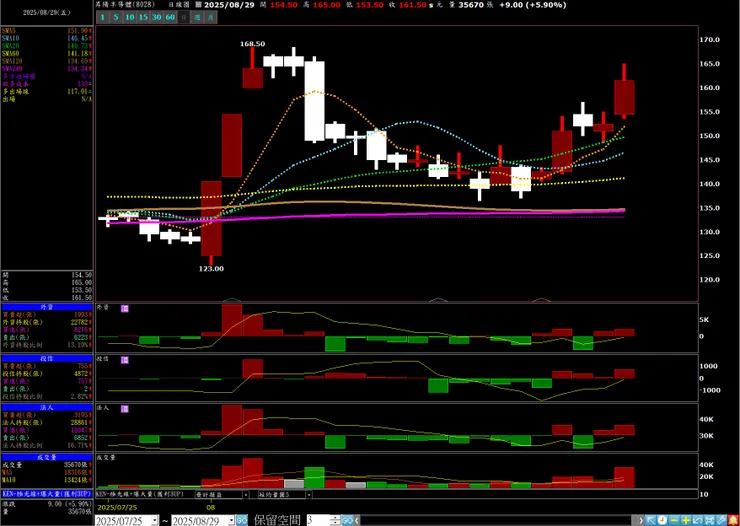Select the 1-minute timeframe button
This screenshot has height=526, width=740.
(x=103, y=17)
